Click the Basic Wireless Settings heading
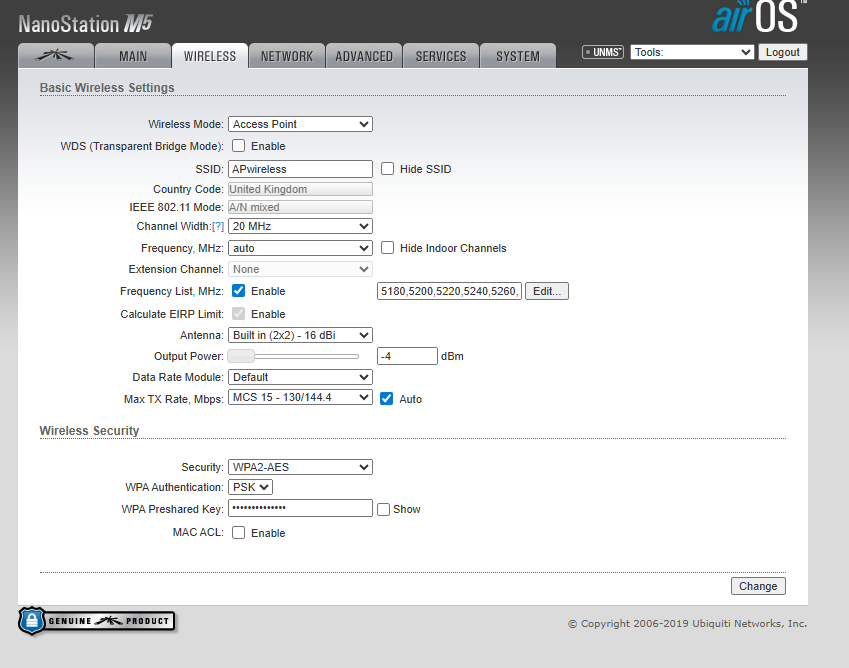849x668 pixels. tap(107, 88)
